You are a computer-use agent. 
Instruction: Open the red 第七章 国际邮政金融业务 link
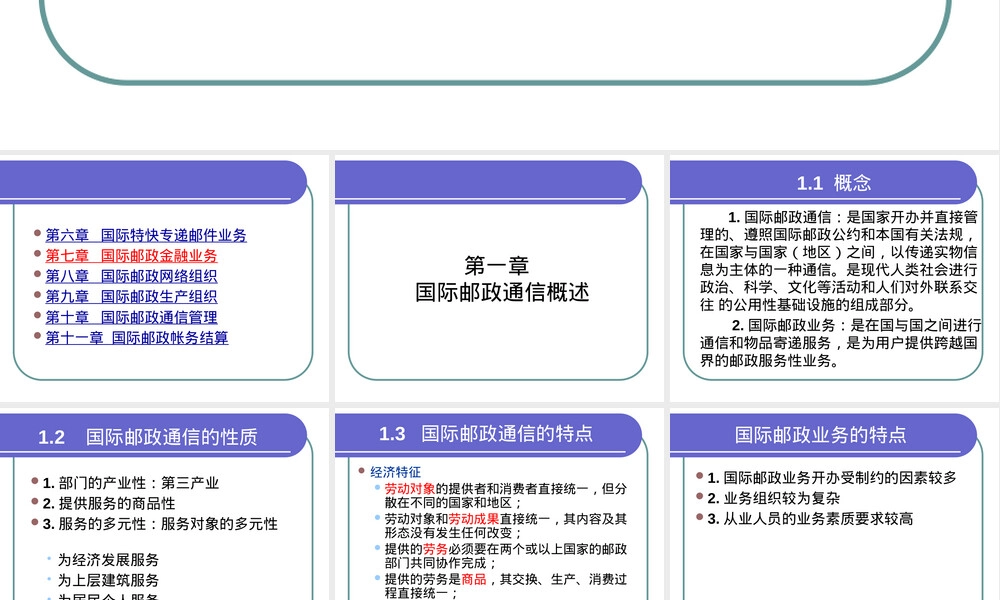pos(131,256)
